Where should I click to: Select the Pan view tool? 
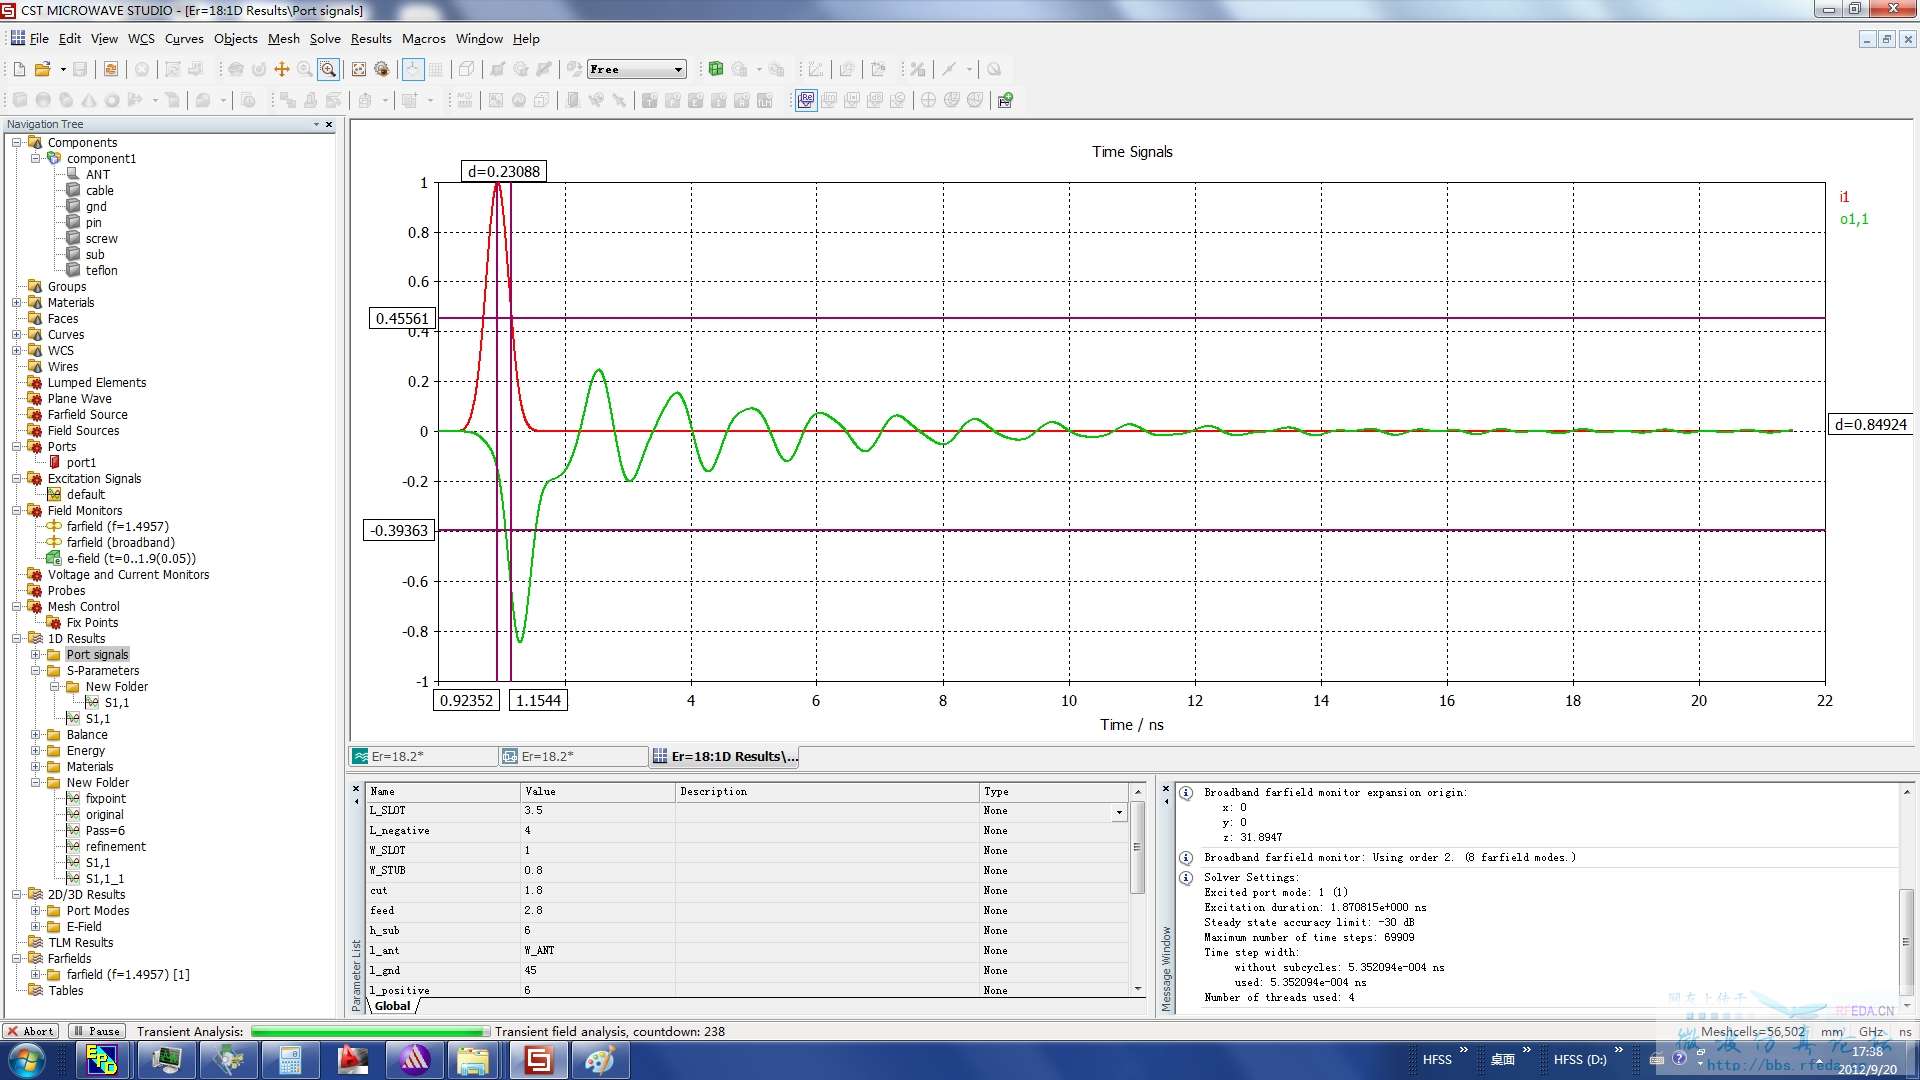click(282, 69)
